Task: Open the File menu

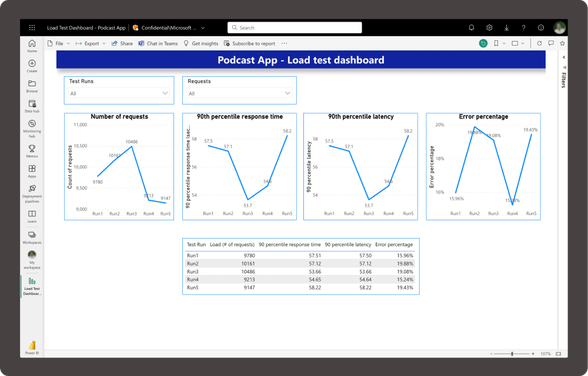Action: tap(58, 43)
